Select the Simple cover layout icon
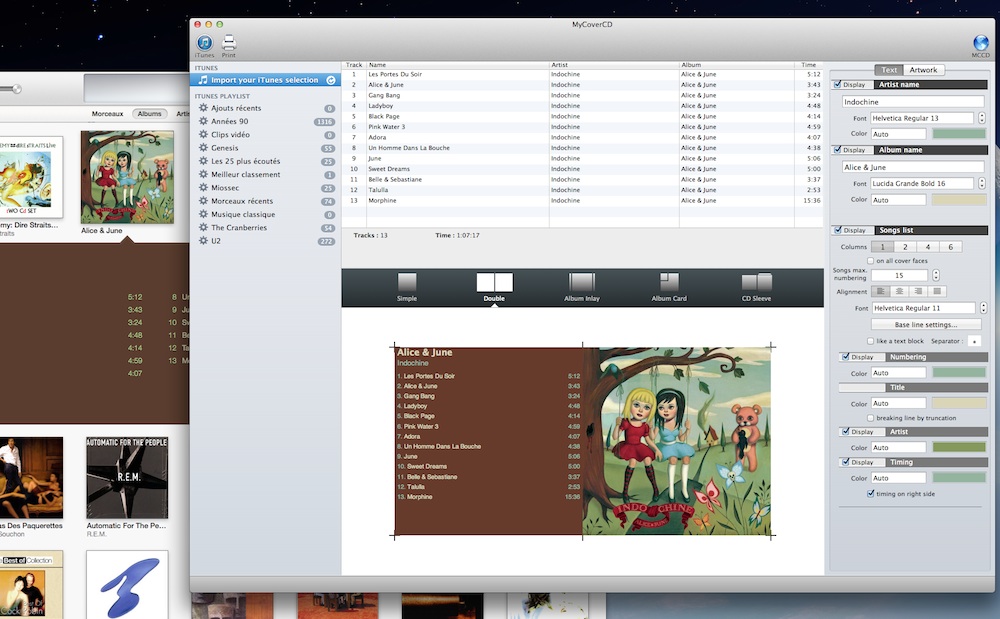The width and height of the screenshot is (1000, 619). pos(407,282)
